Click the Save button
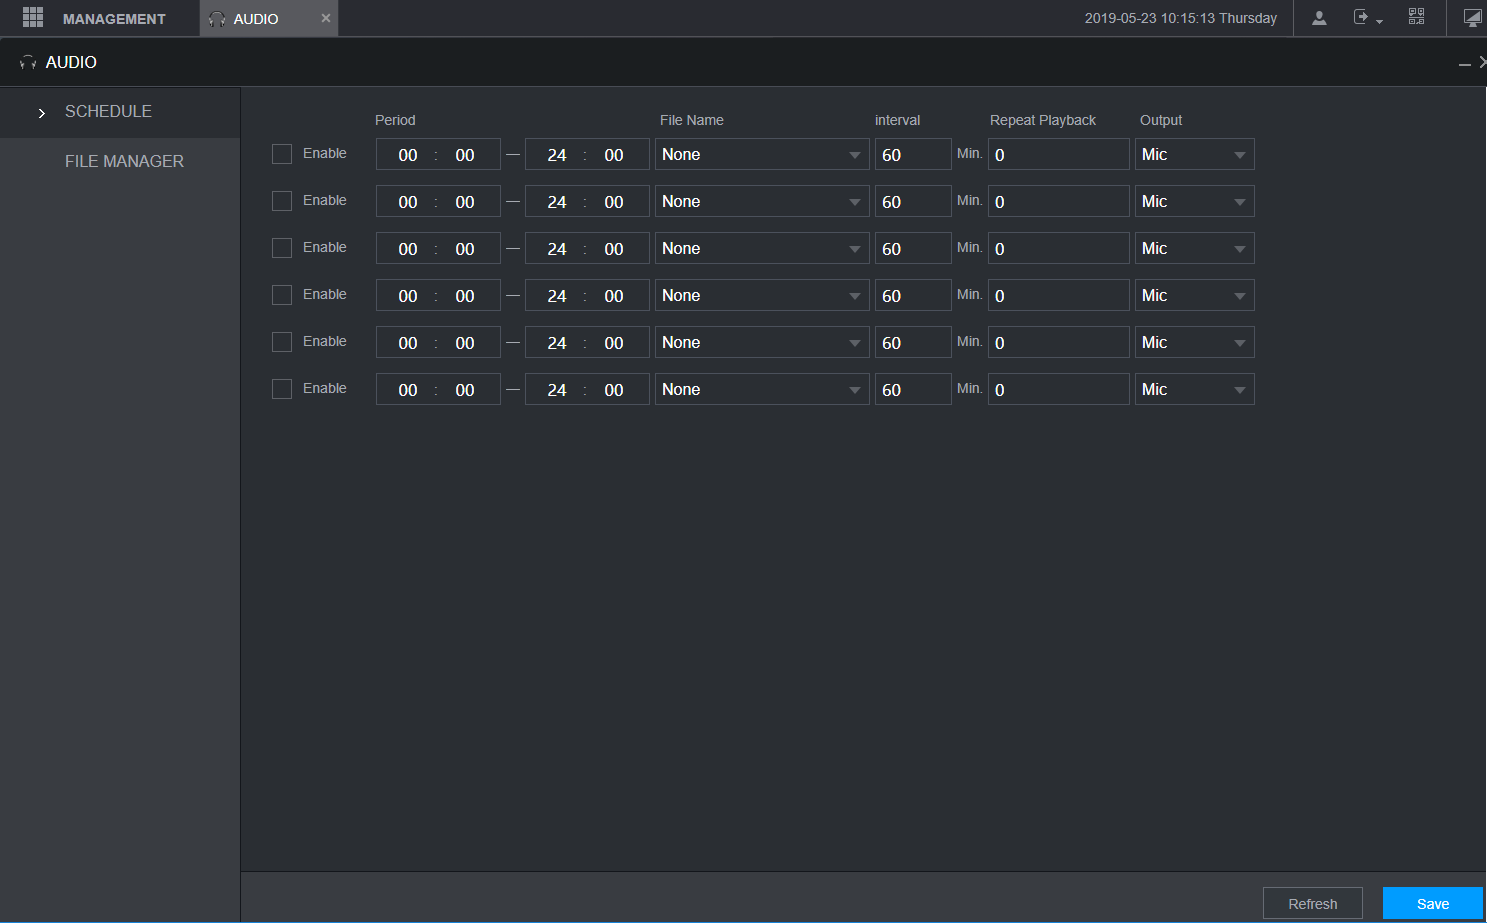This screenshot has height=923, width=1487. pos(1432,903)
